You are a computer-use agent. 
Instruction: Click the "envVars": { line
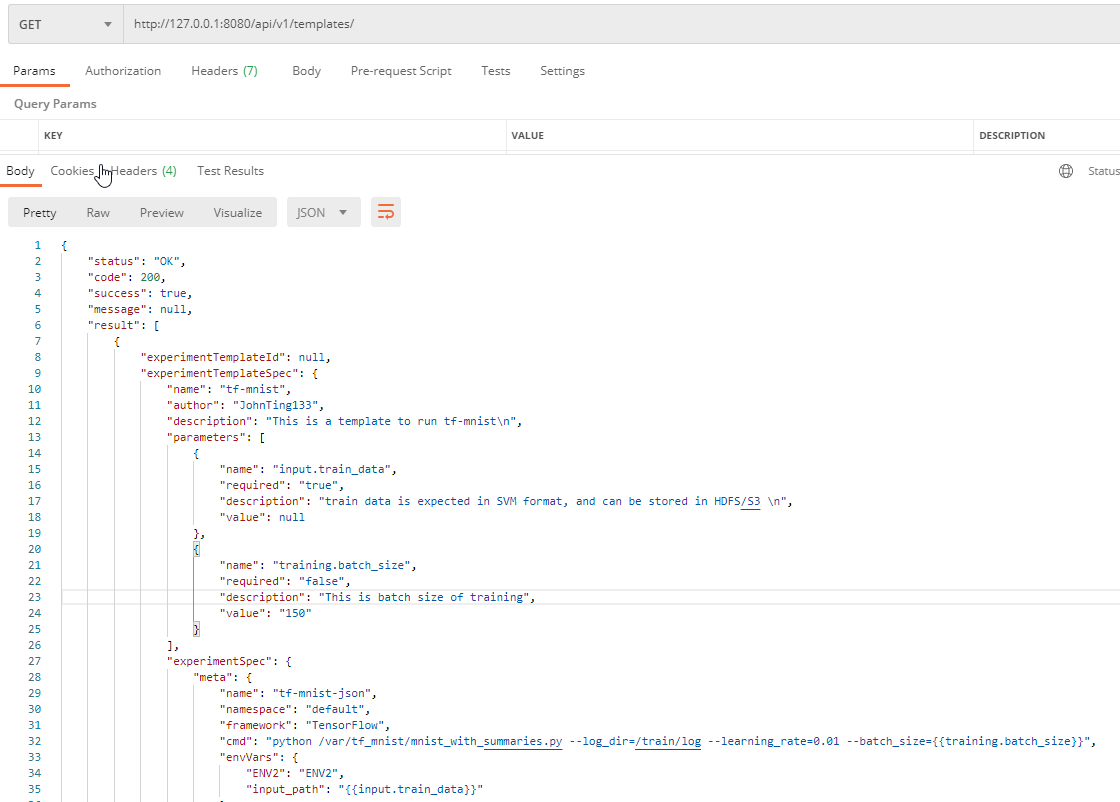click(259, 757)
